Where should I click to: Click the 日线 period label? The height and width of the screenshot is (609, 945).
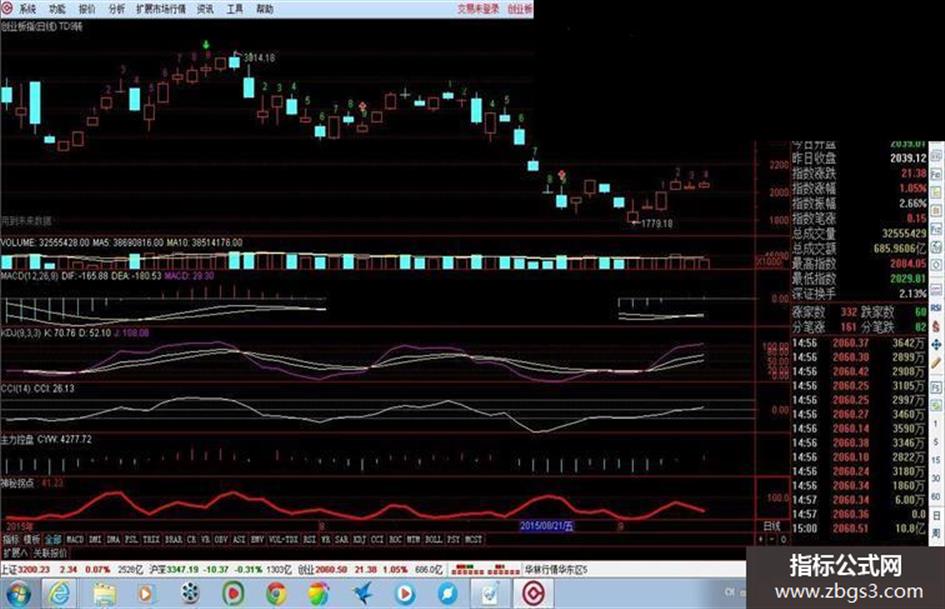[772, 526]
